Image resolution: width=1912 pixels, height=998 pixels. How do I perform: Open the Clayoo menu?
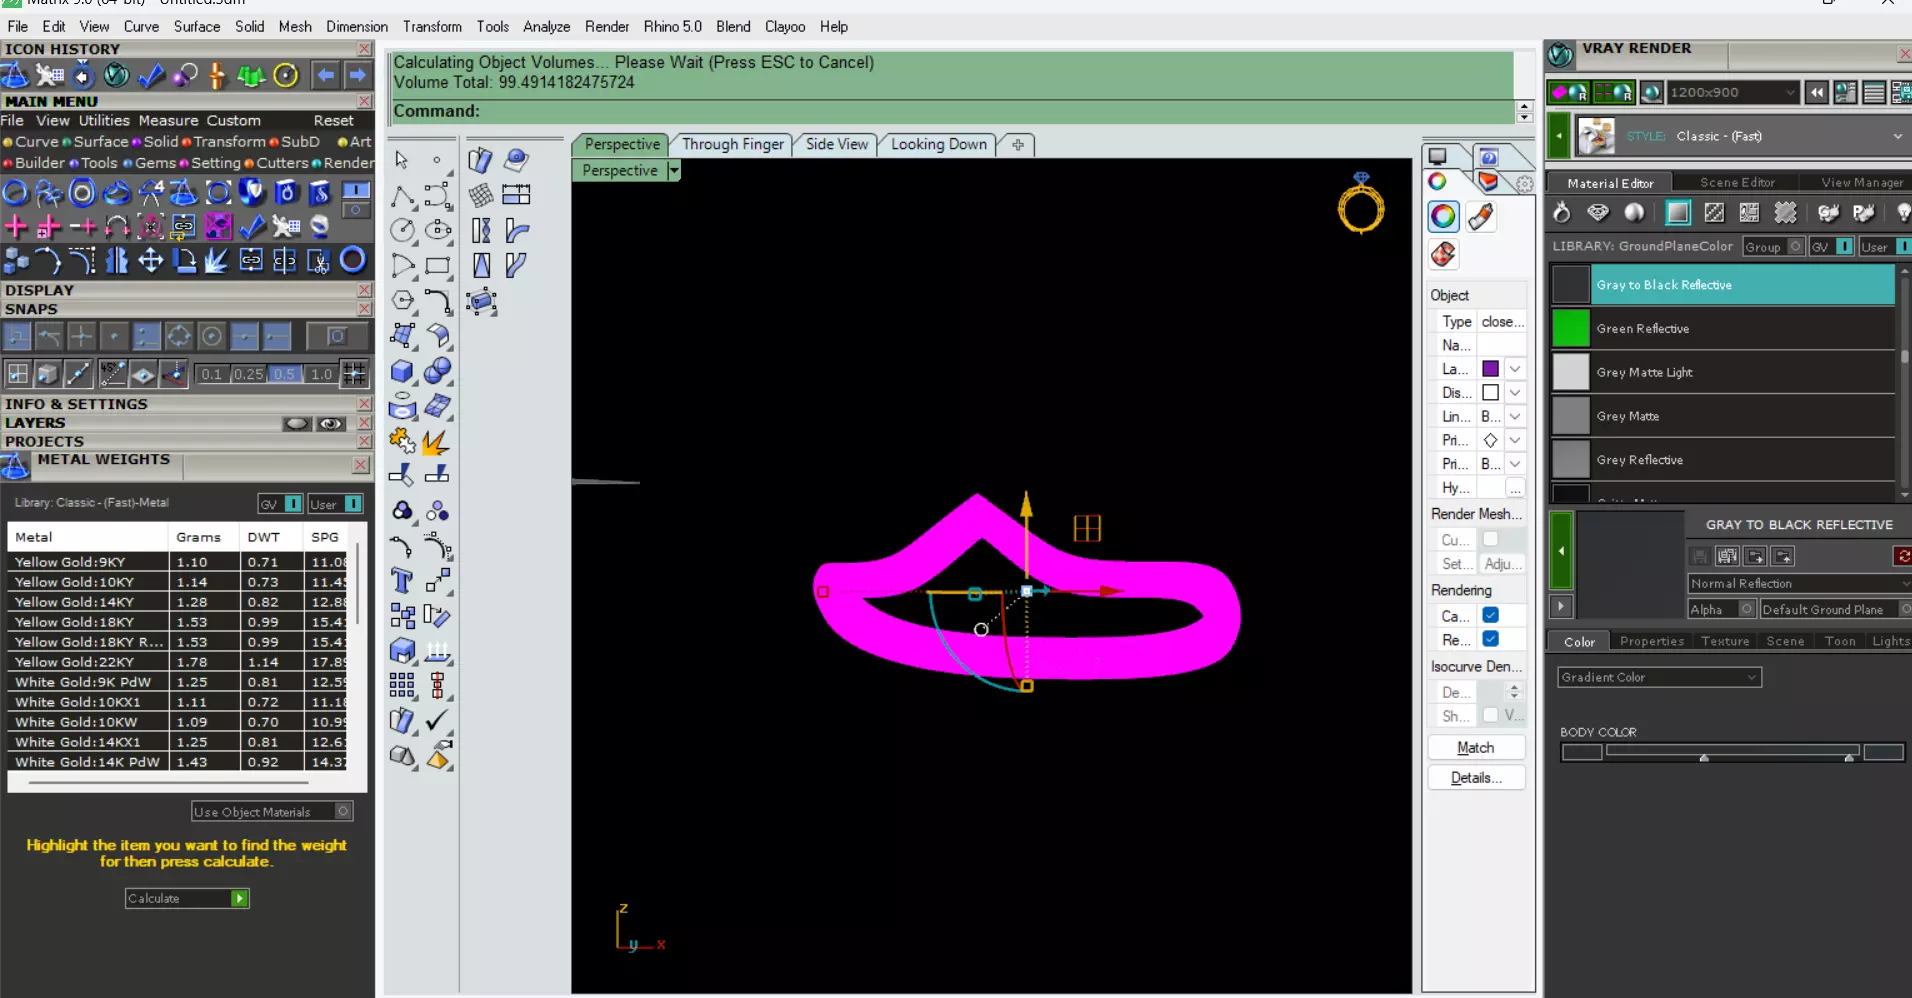point(785,27)
